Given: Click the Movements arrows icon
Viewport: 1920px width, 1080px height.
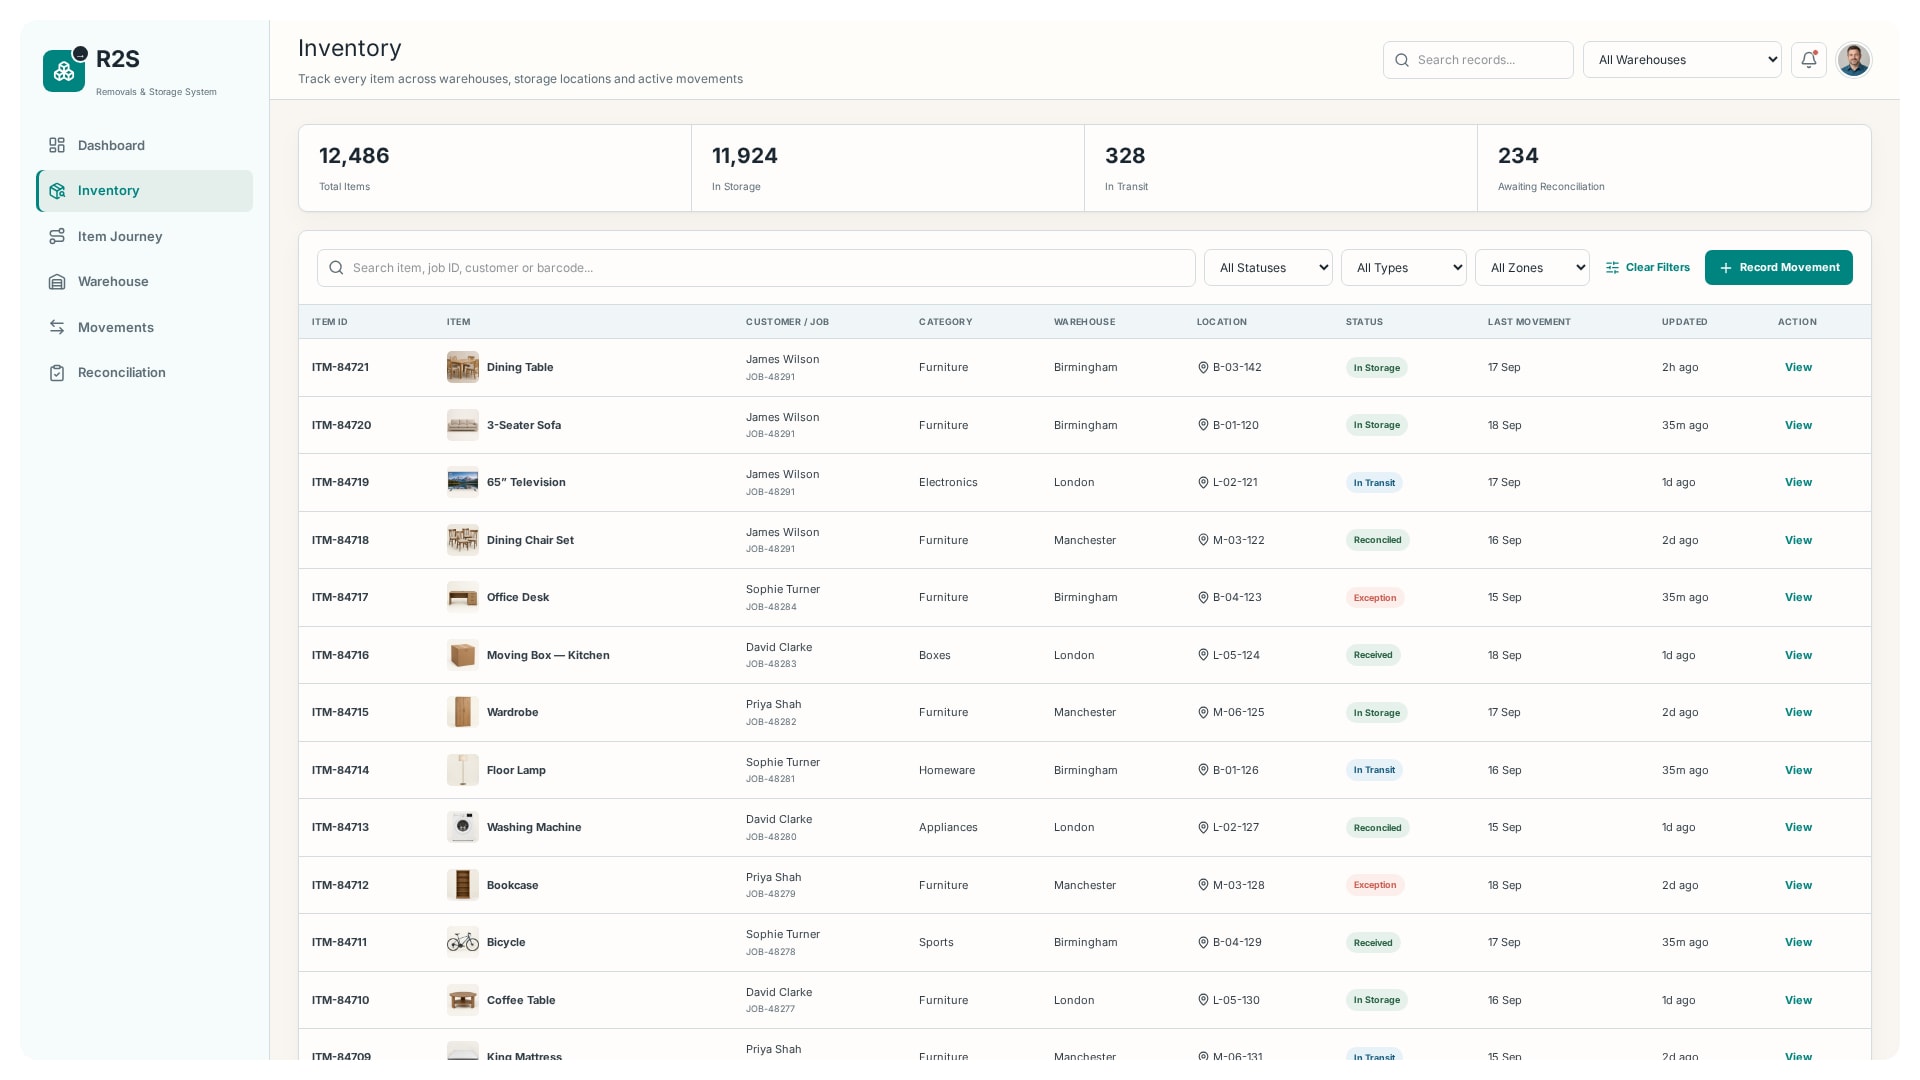Looking at the screenshot, I should [57, 327].
